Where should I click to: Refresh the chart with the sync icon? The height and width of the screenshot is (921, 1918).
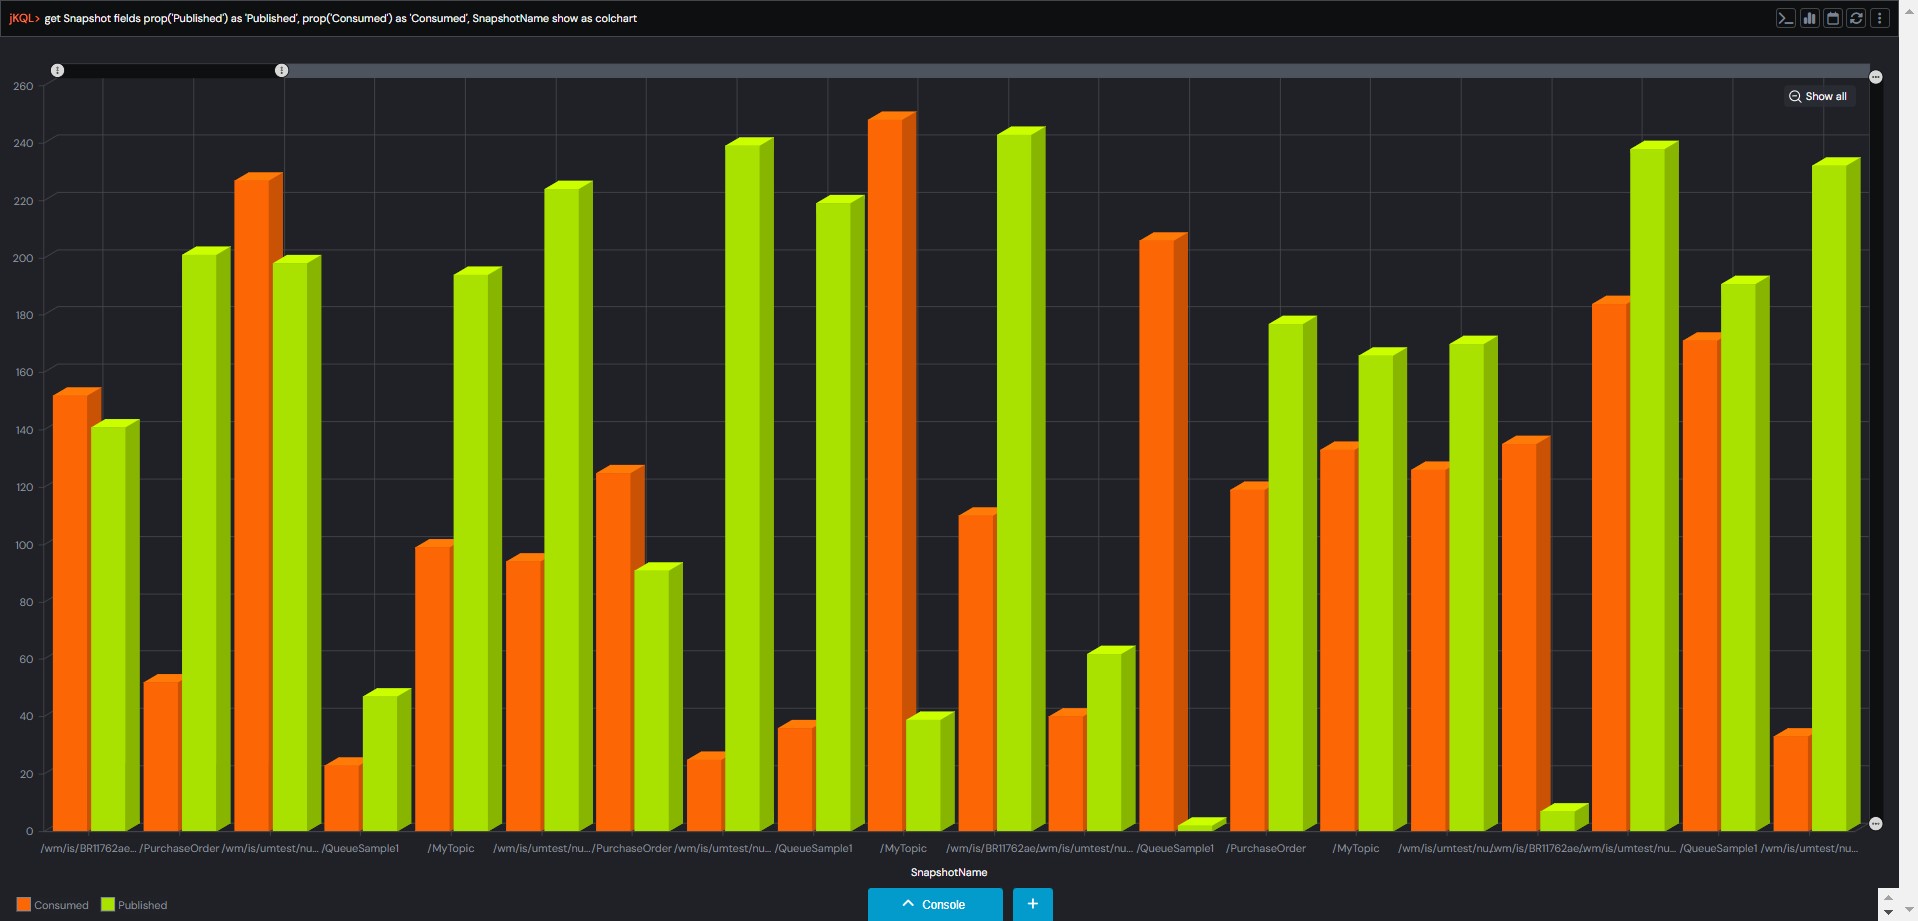pyautogui.click(x=1856, y=18)
